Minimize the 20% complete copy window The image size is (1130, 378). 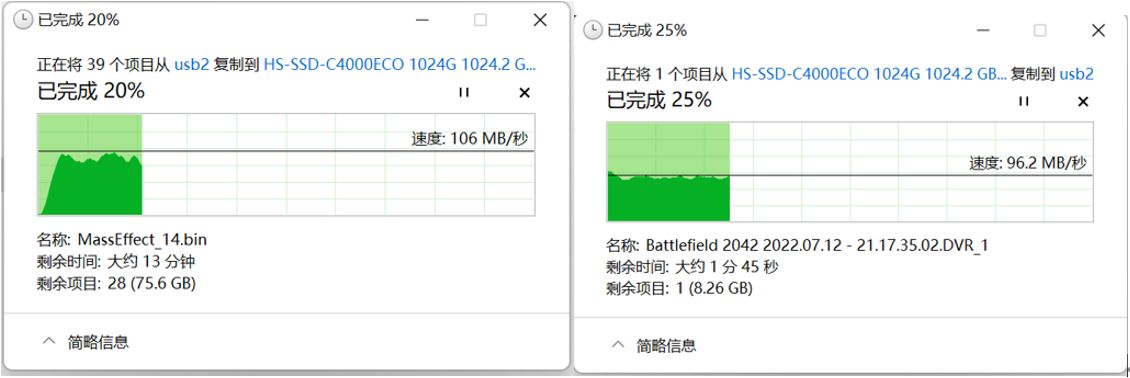pos(420,20)
